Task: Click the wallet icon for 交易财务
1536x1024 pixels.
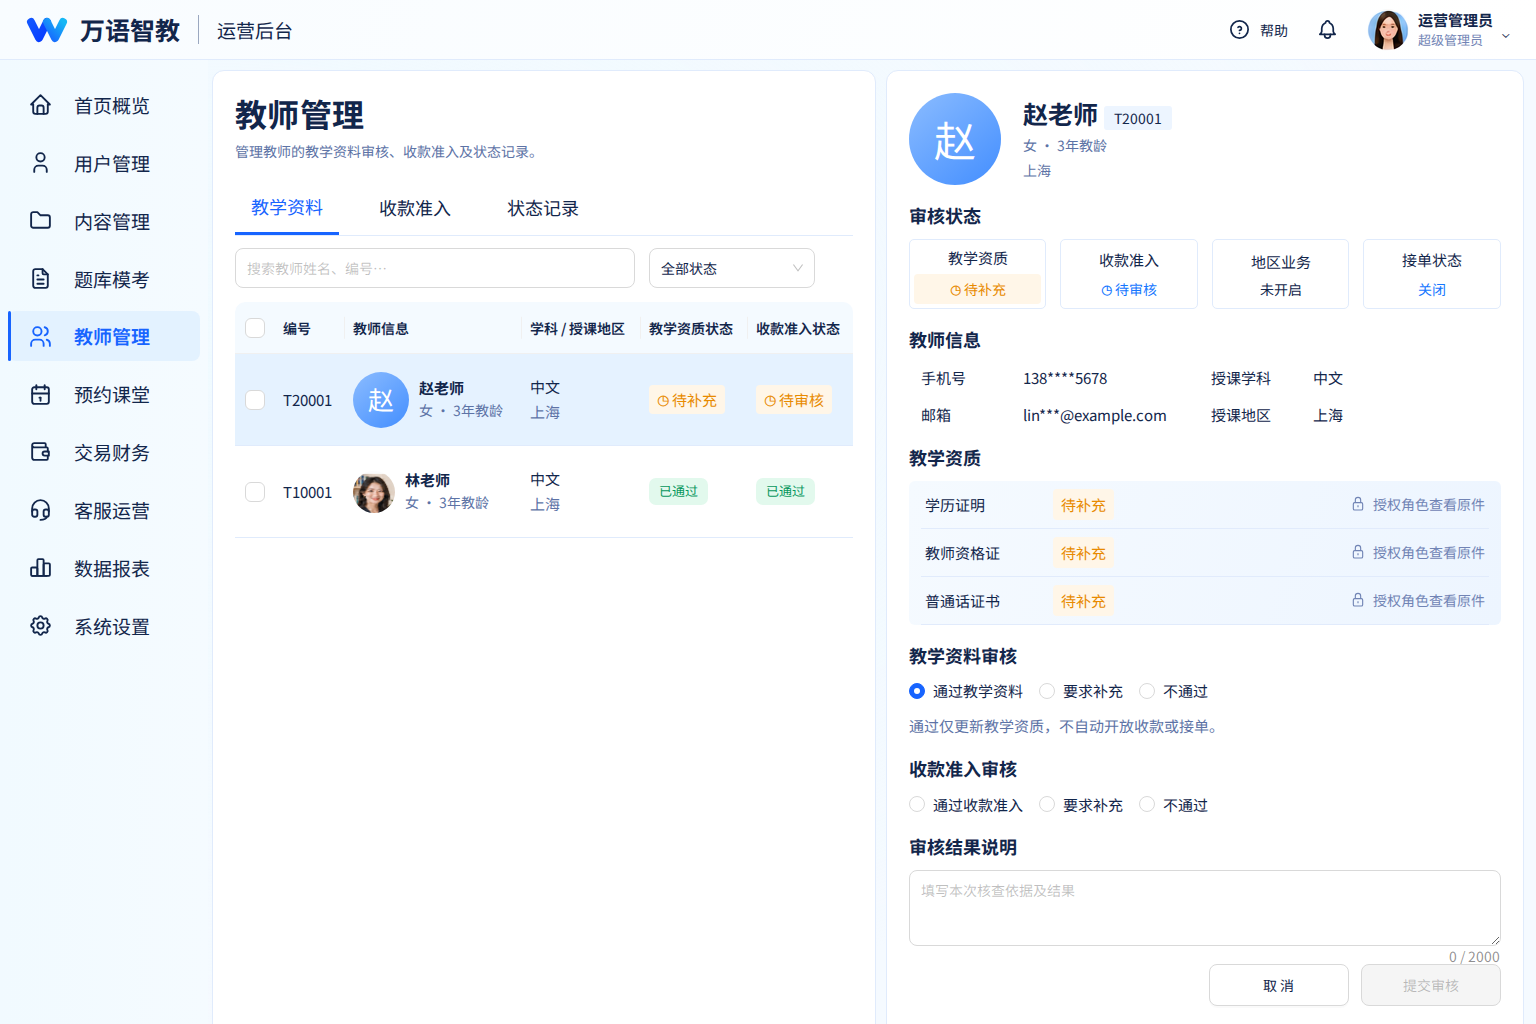Action: (x=40, y=453)
